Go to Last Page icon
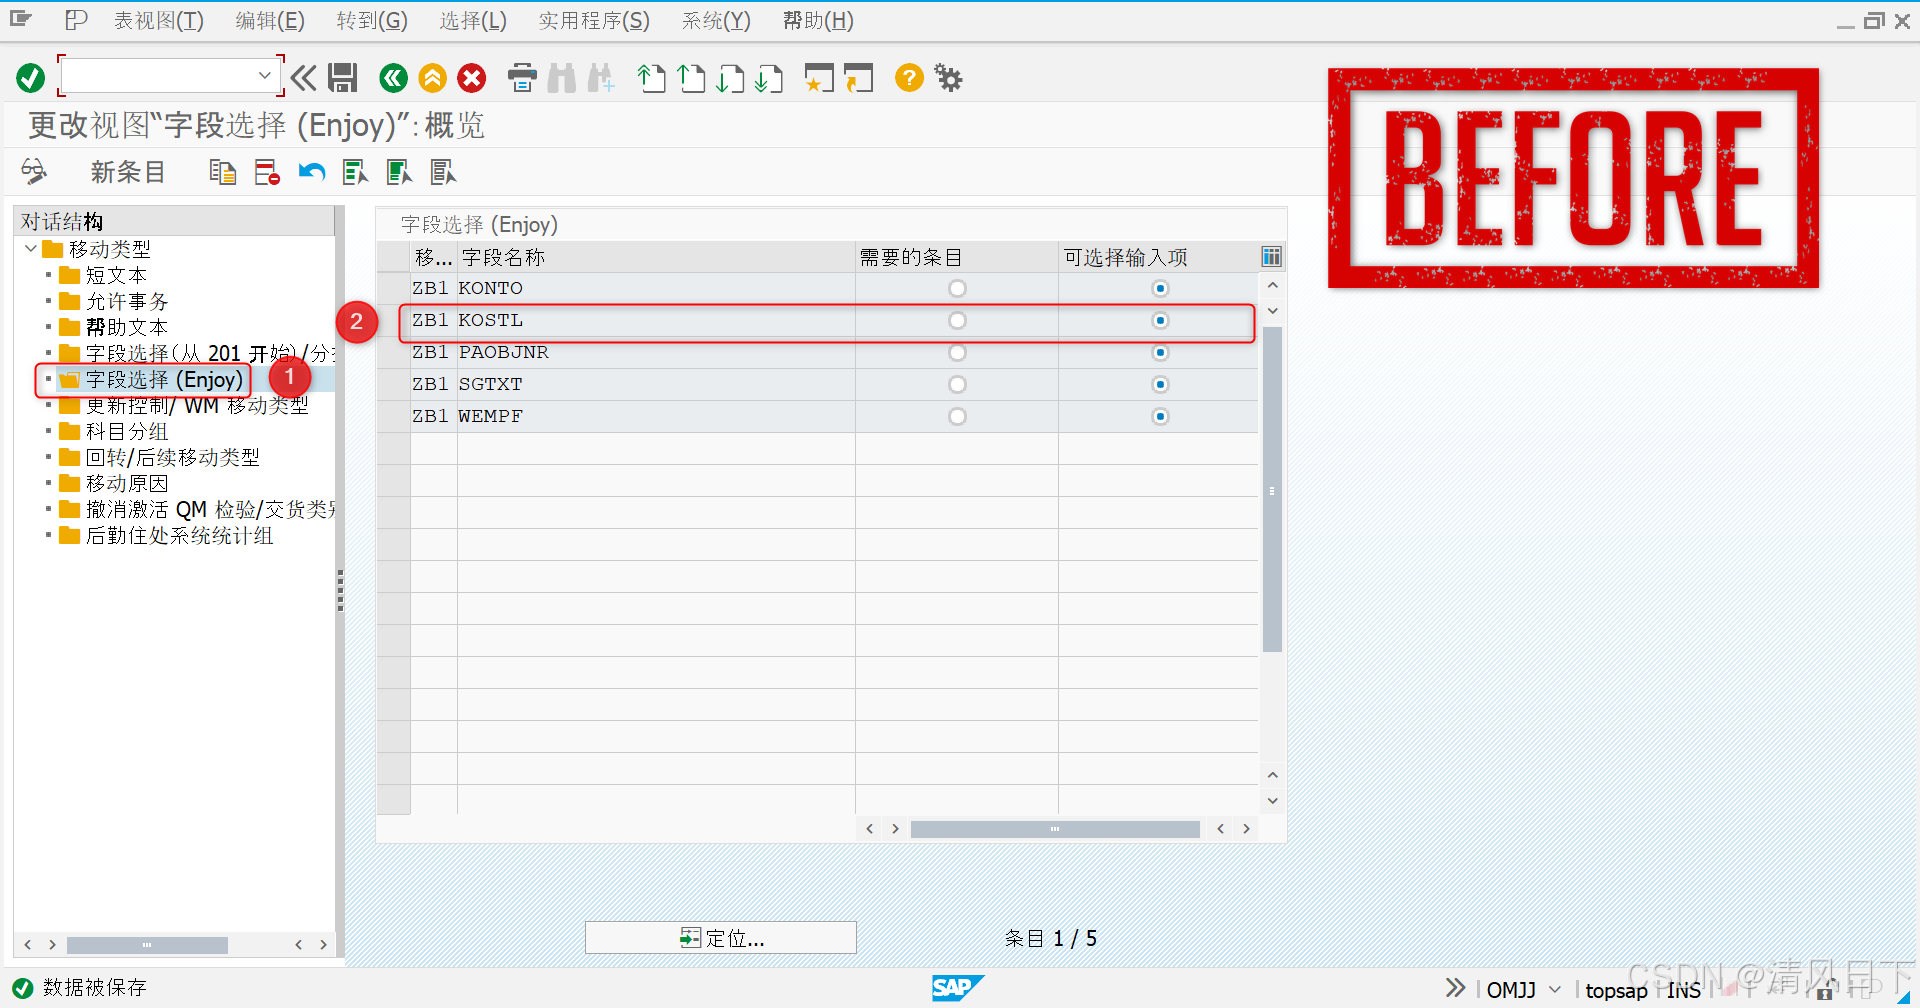 click(x=769, y=78)
